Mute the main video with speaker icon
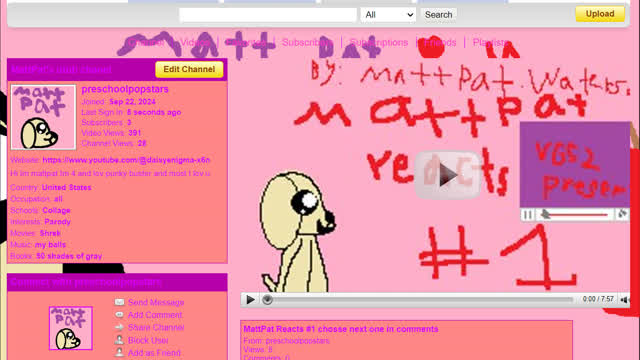Viewport: 640px width, 360px height. click(624, 300)
